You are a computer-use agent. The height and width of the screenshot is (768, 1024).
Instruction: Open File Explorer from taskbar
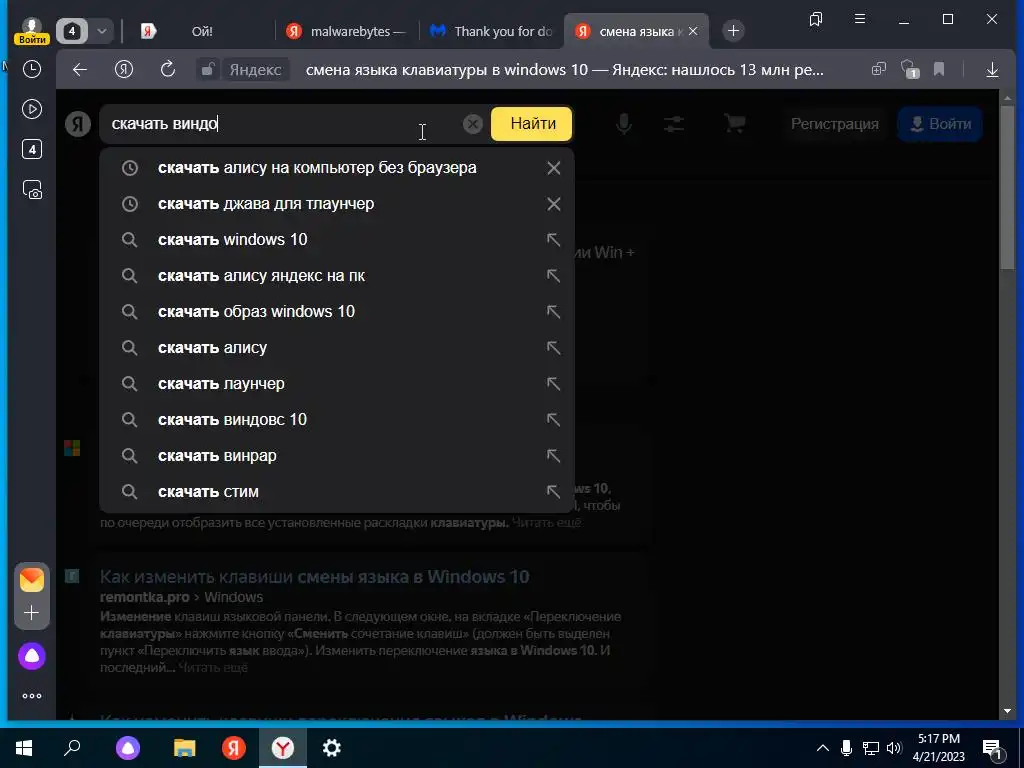[184, 748]
